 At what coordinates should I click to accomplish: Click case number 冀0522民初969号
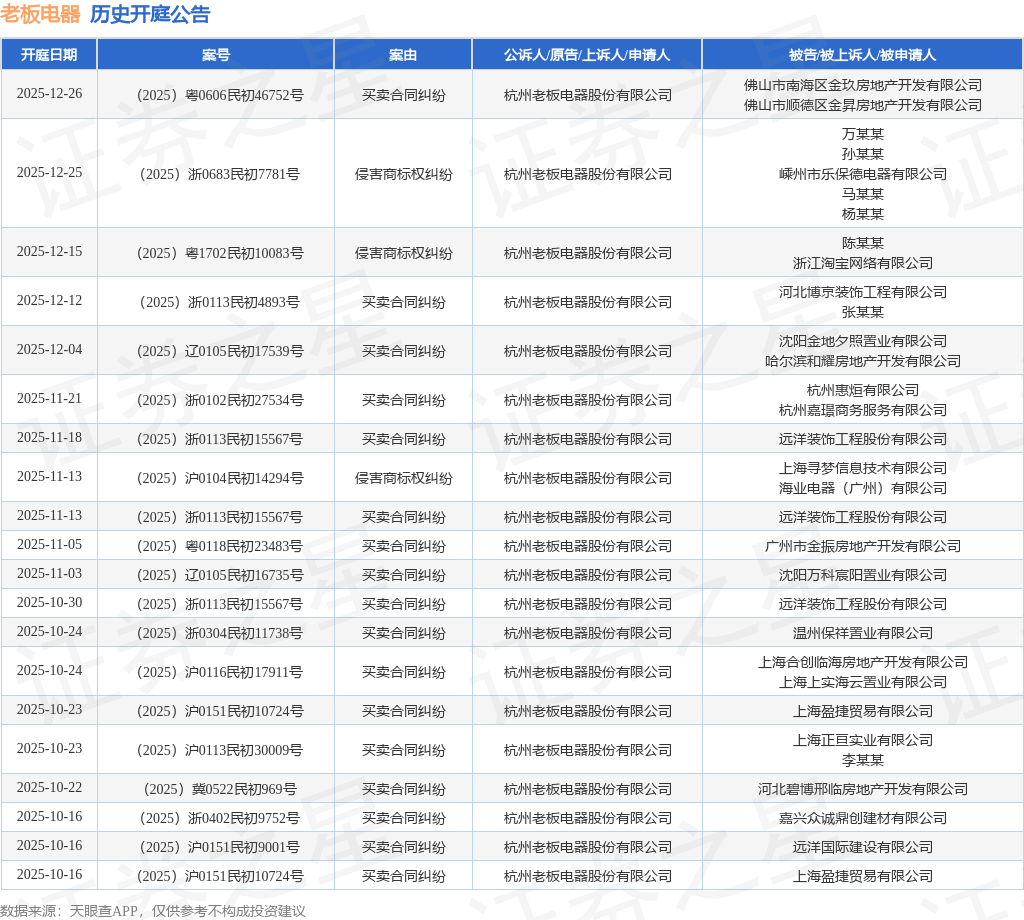[x=220, y=789]
